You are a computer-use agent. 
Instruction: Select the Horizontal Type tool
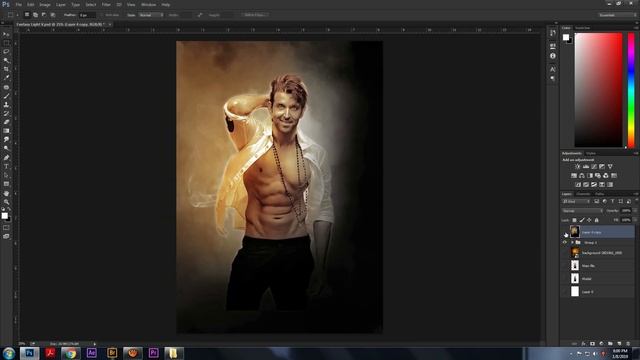point(6,167)
